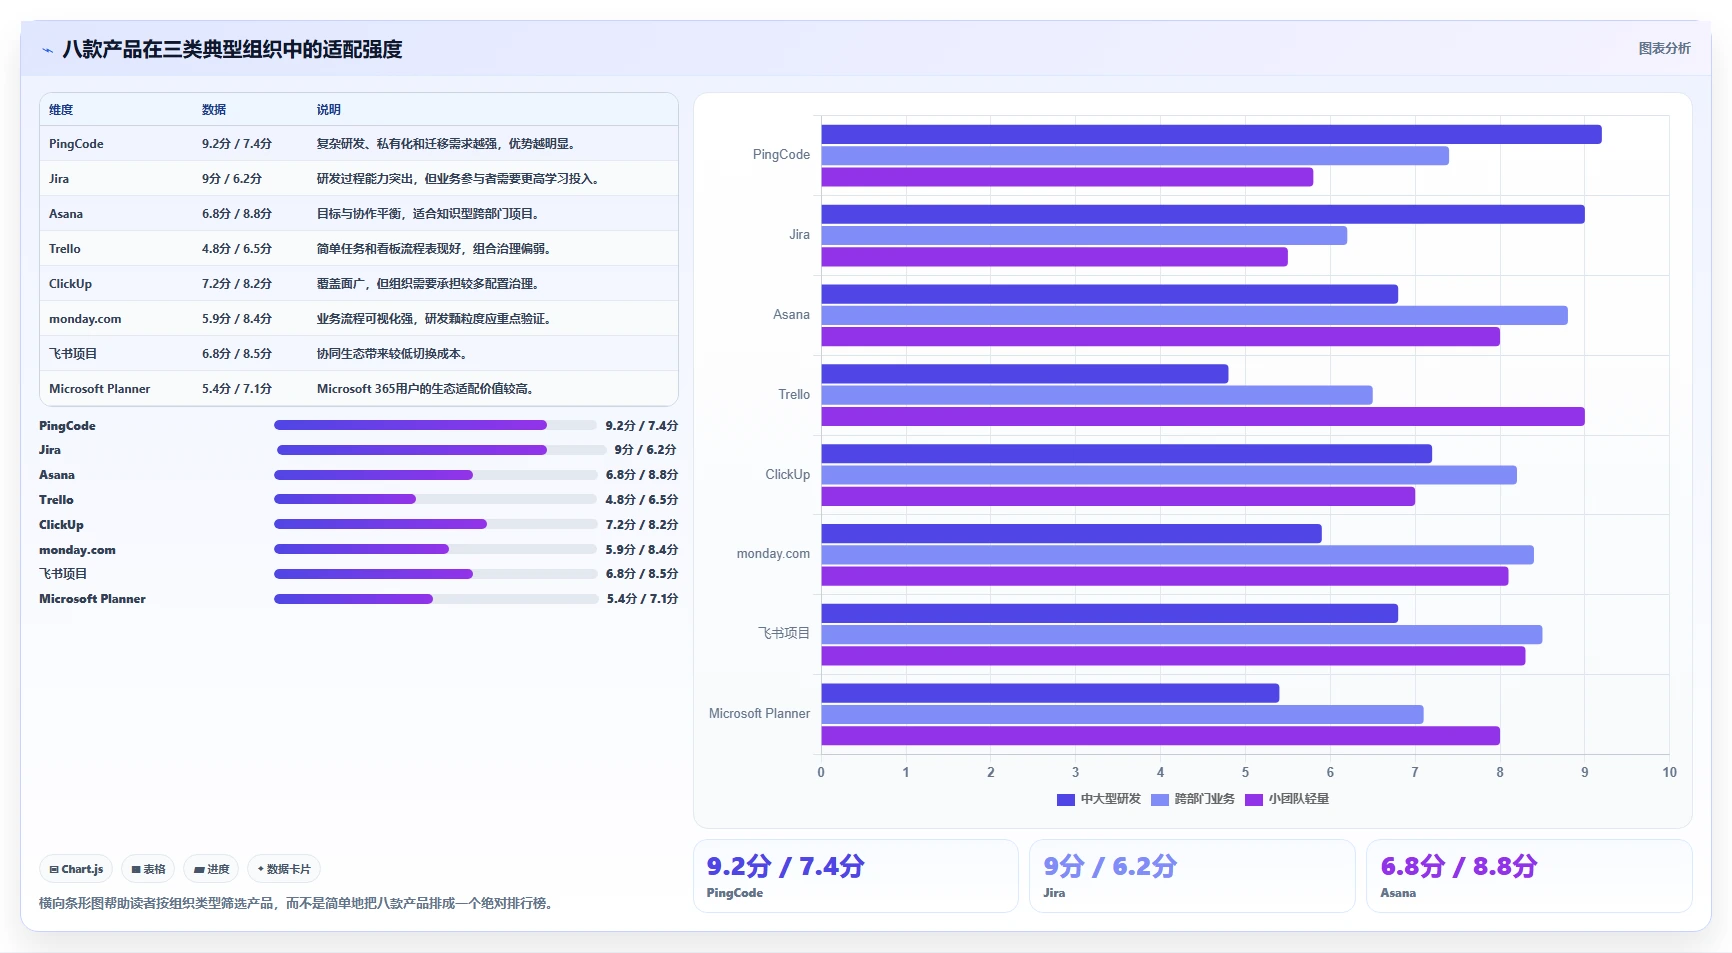Click the Trello 小团队轻量 chart bar
Image resolution: width=1732 pixels, height=953 pixels.
pos(1203,416)
